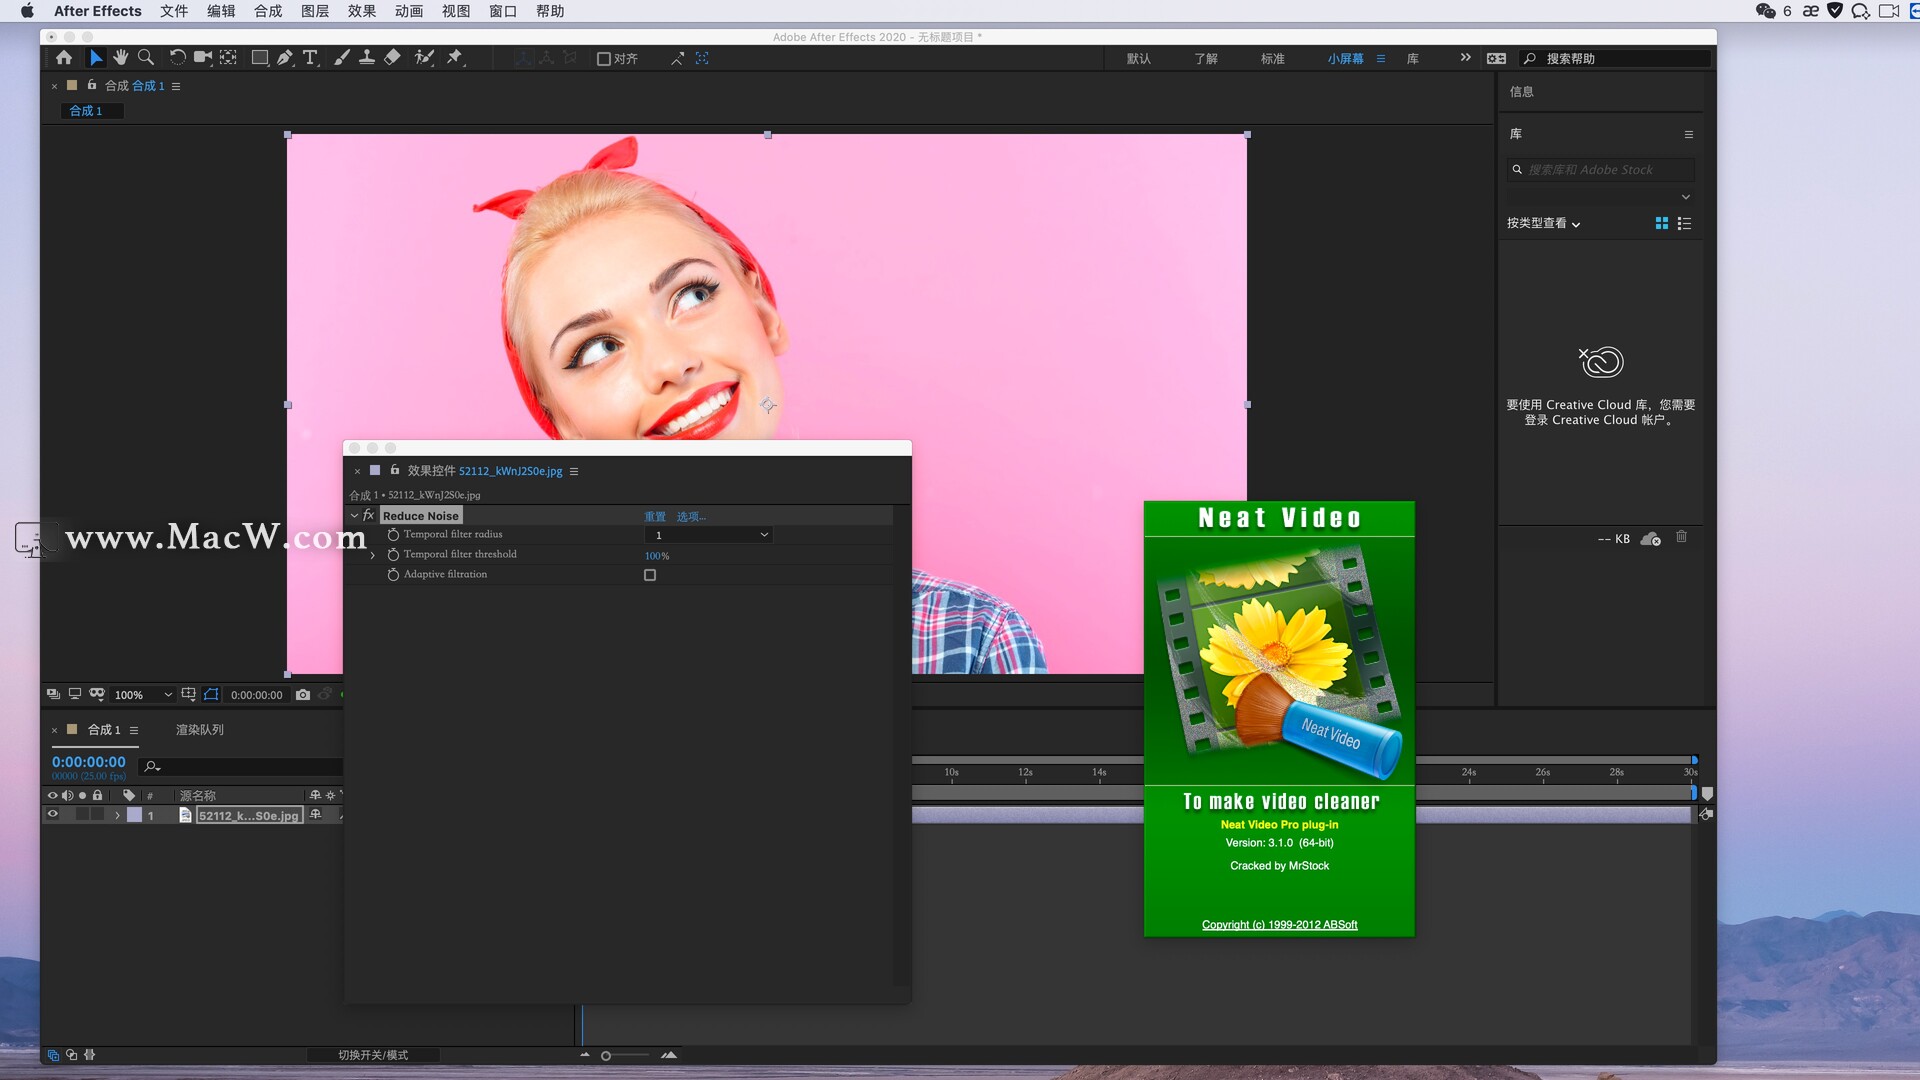Viewport: 1920px width, 1080px height.
Task: Hide layer 52112_k...S0e.jpg with eye icon
Action: pyautogui.click(x=53, y=815)
